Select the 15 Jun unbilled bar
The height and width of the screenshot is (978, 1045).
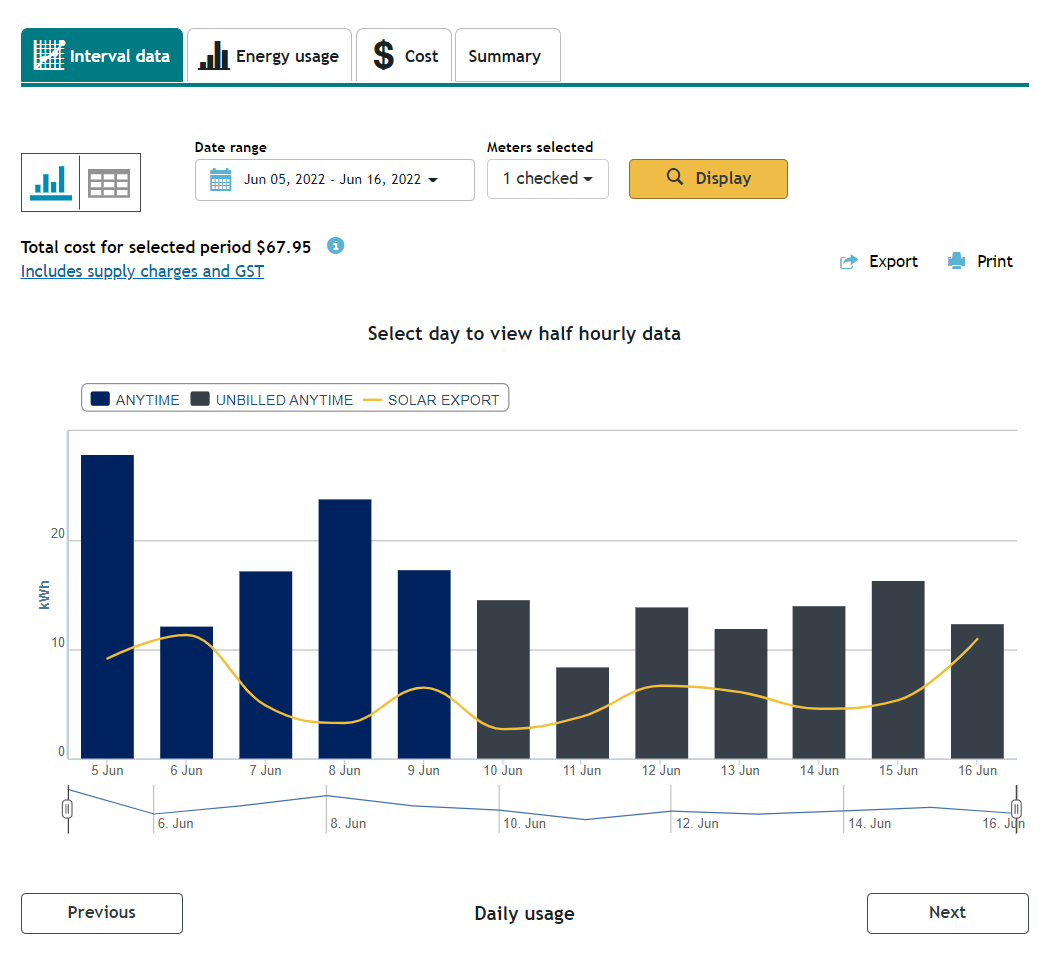pos(898,670)
